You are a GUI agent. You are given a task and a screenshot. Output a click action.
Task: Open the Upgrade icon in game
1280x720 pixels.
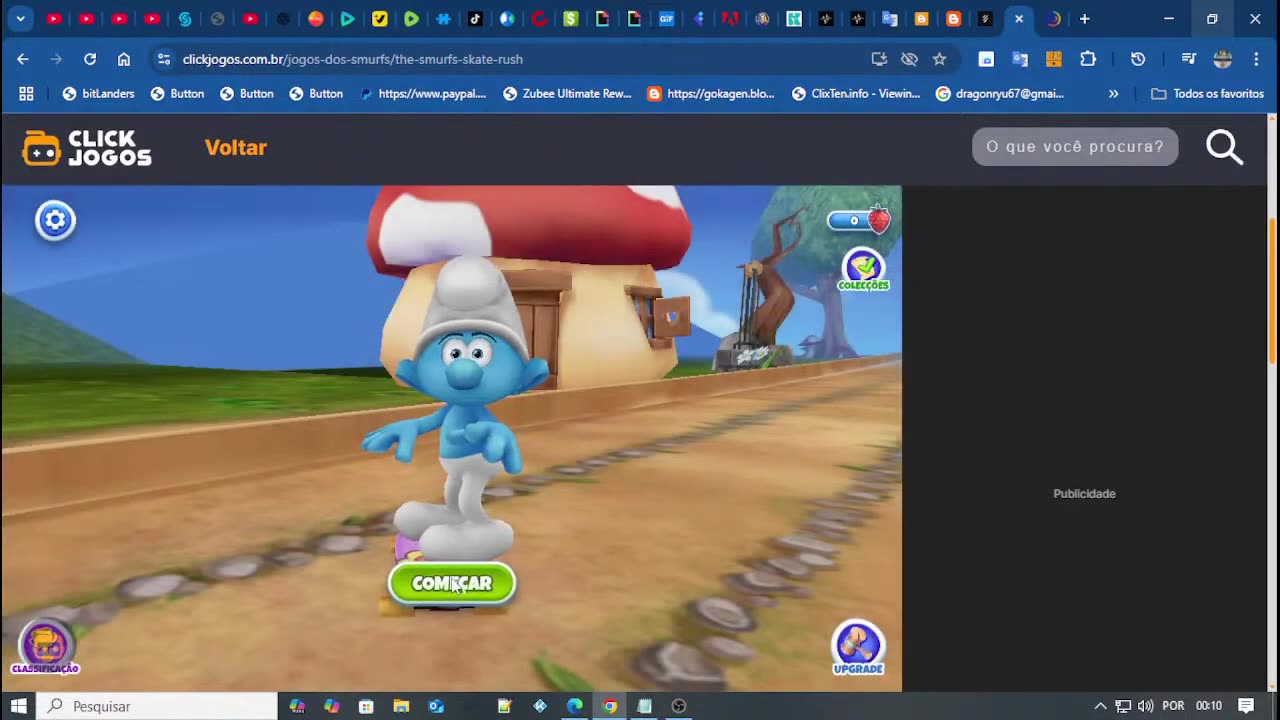pos(858,648)
